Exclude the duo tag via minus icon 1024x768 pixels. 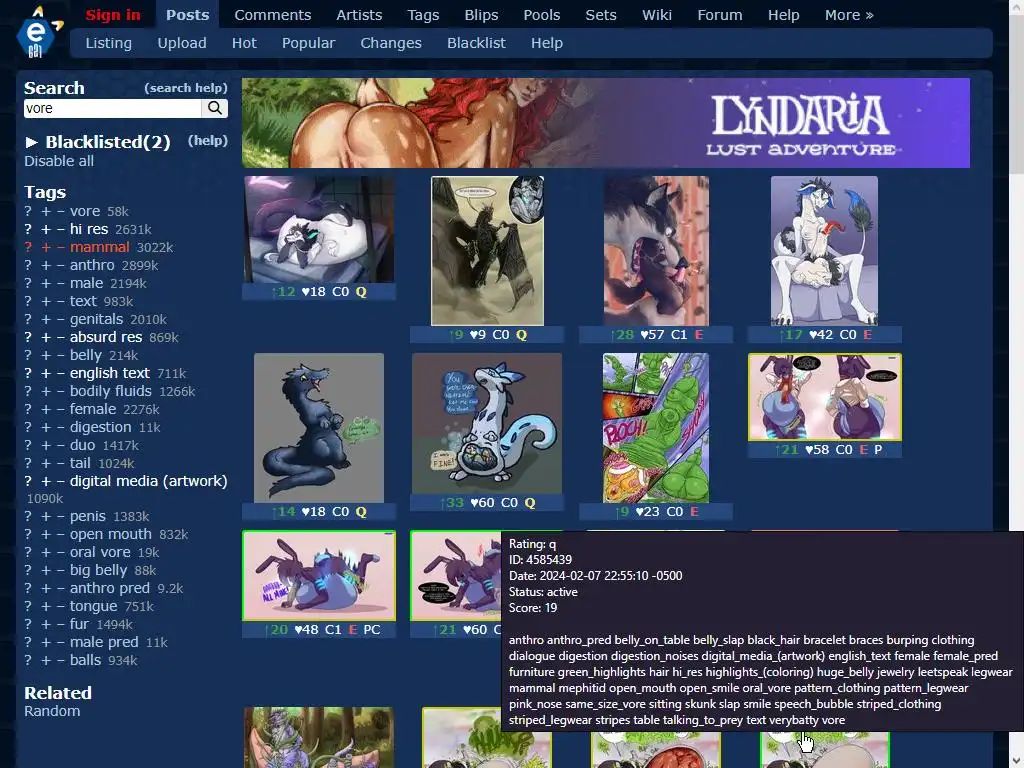[60, 445]
